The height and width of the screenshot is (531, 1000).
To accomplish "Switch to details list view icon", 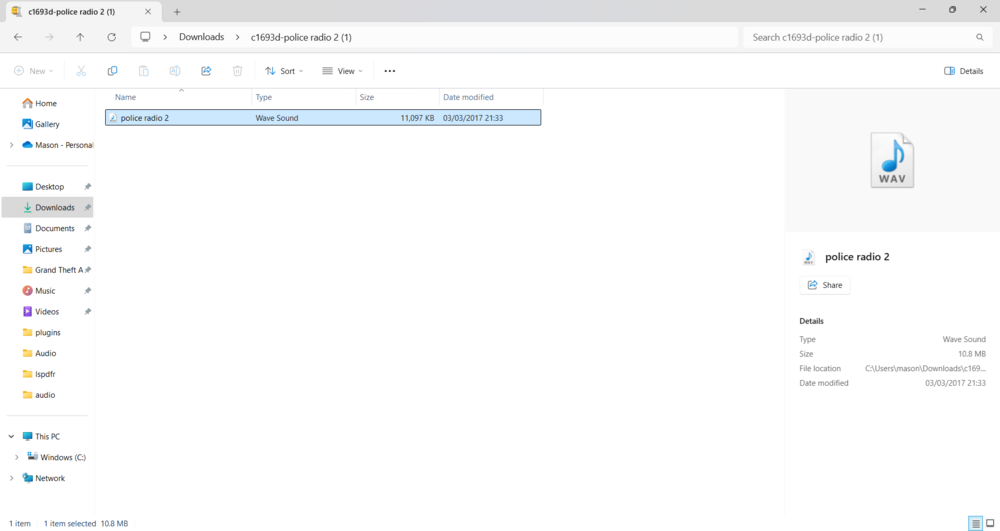I will 975,523.
